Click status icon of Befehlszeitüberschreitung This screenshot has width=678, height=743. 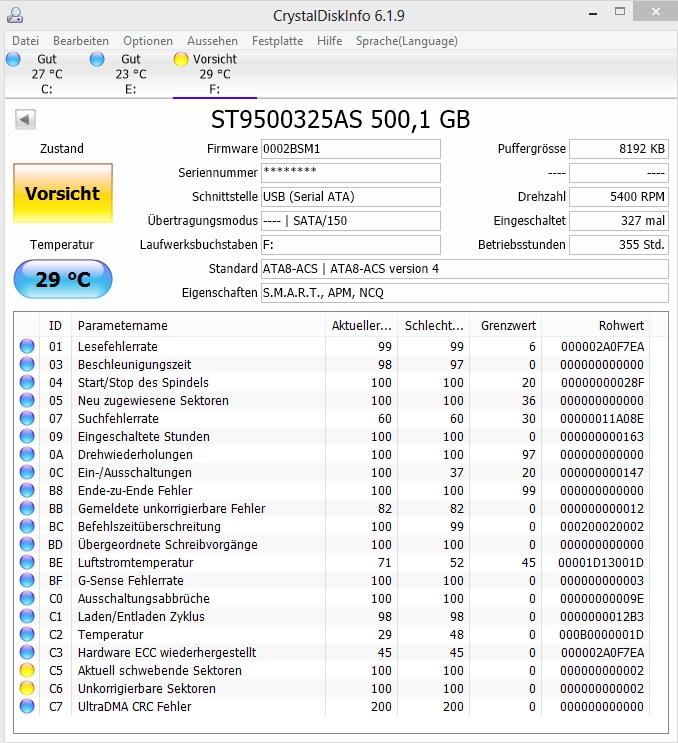(x=27, y=526)
